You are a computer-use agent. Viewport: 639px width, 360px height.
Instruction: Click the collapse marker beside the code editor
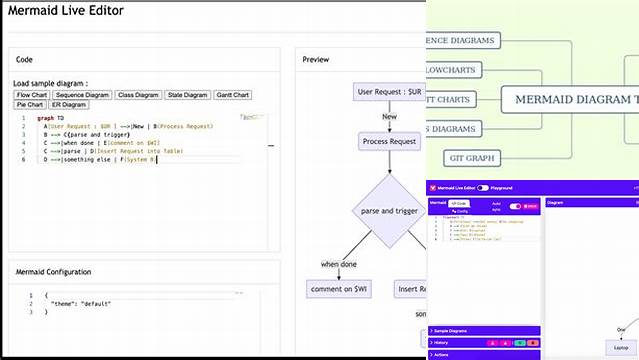point(271,146)
